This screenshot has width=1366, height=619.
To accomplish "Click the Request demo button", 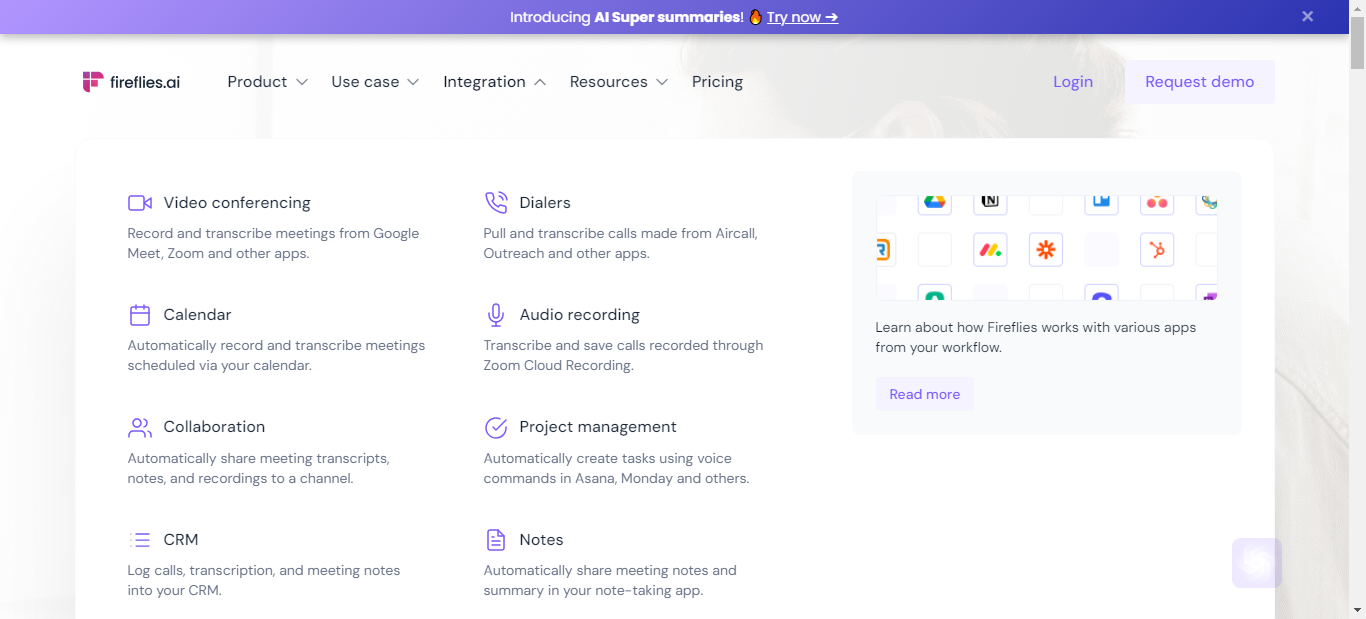I will click(x=1200, y=82).
